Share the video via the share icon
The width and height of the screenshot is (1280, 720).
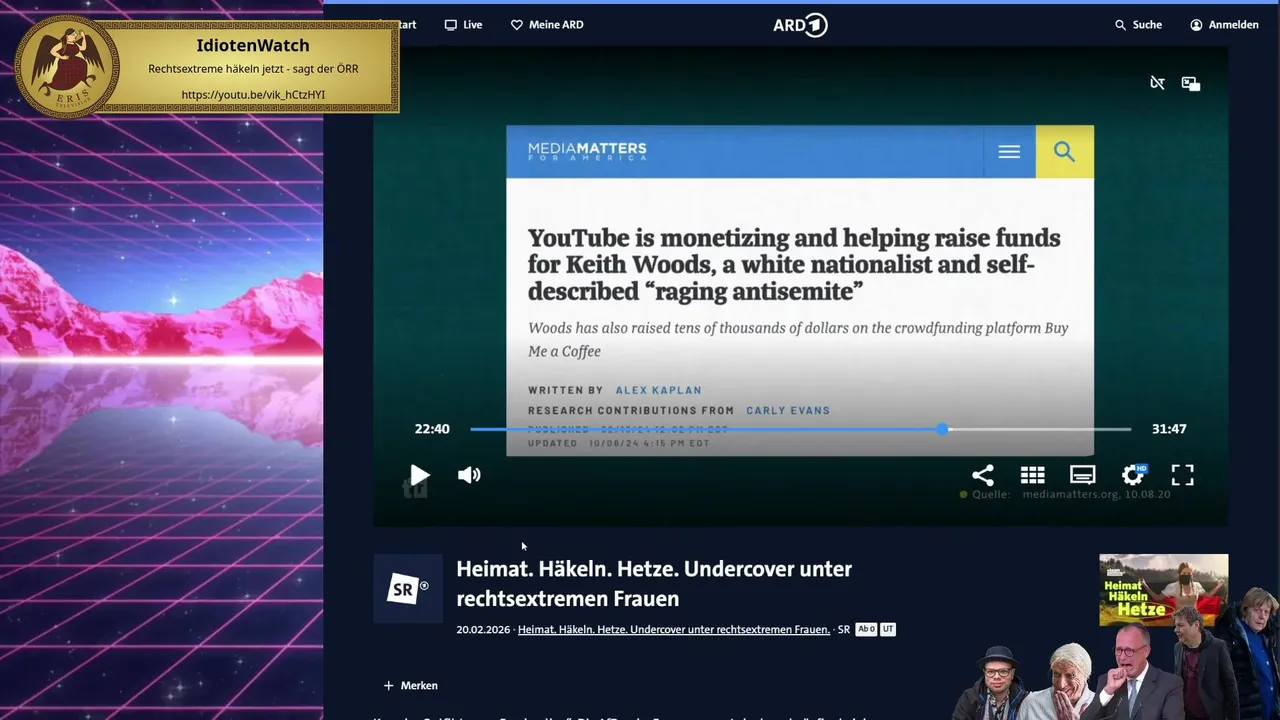tap(983, 475)
